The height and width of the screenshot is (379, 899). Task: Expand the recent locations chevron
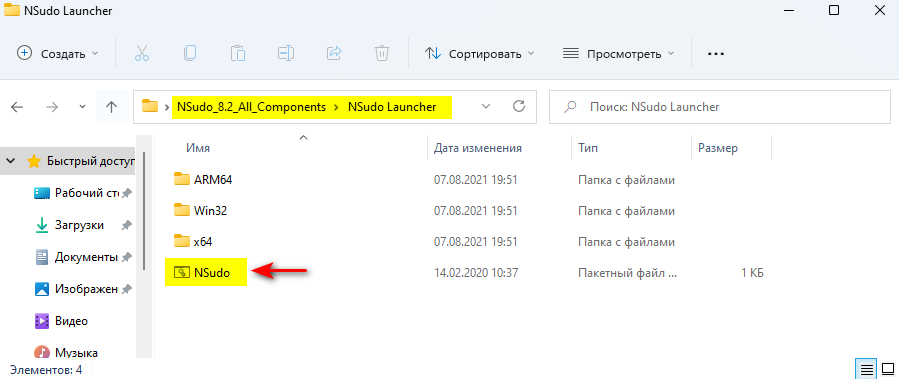pyautogui.click(x=83, y=107)
